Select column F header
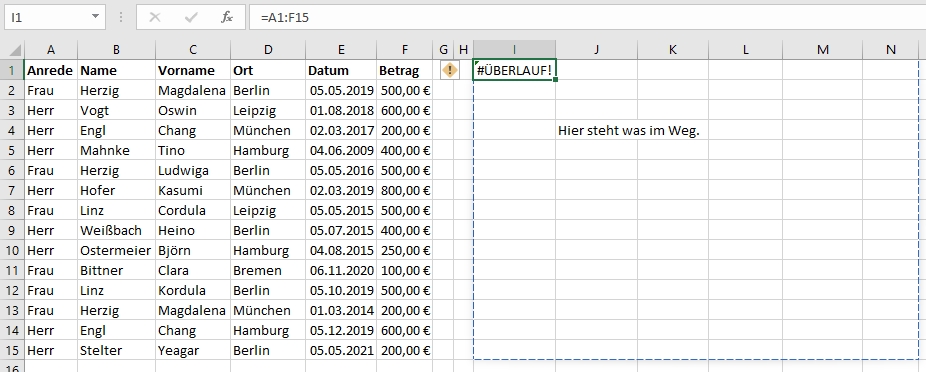Viewport: 926px width, 372px height. coord(405,50)
